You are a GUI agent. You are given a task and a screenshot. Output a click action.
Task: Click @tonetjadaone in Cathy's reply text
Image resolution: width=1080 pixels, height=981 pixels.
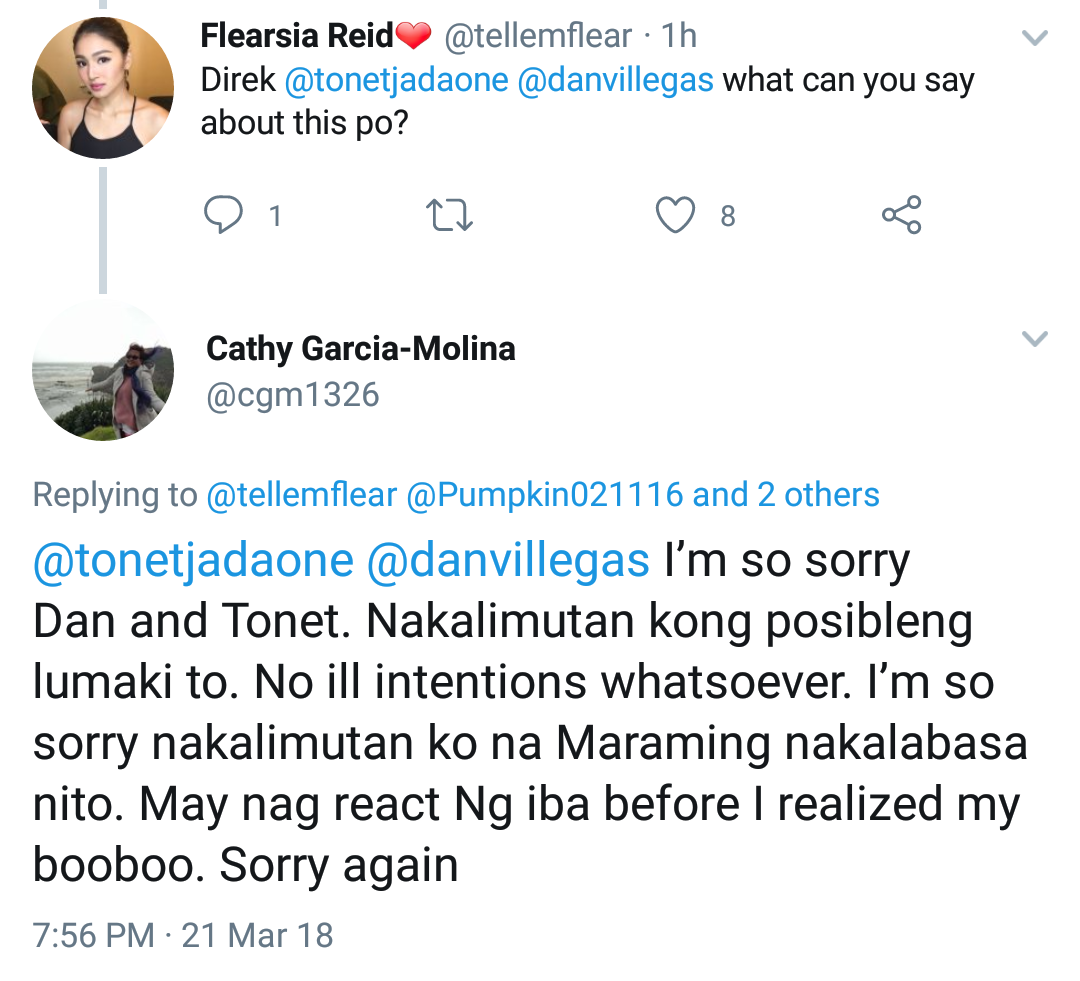[x=193, y=561]
